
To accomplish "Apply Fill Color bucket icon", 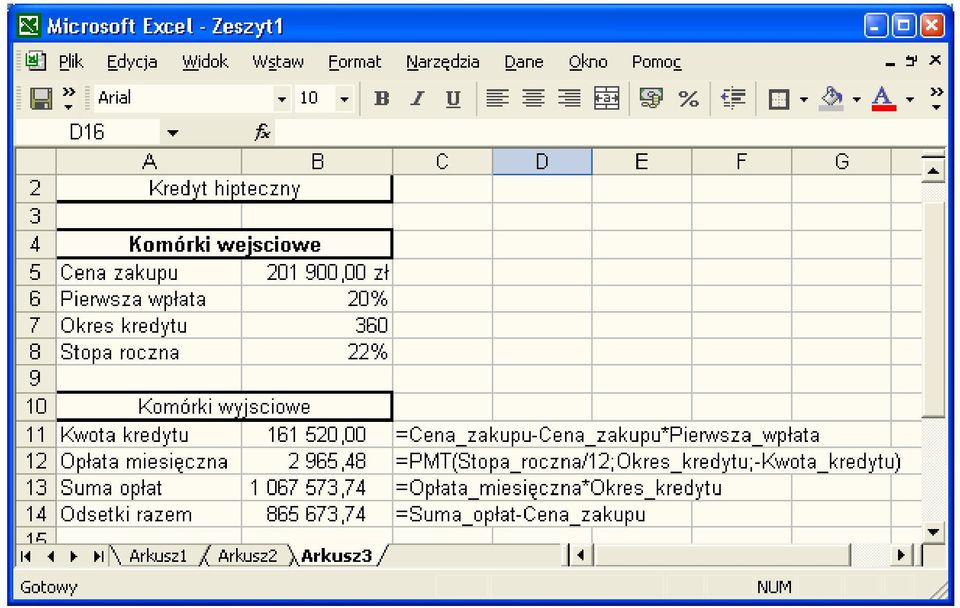I will [x=831, y=98].
